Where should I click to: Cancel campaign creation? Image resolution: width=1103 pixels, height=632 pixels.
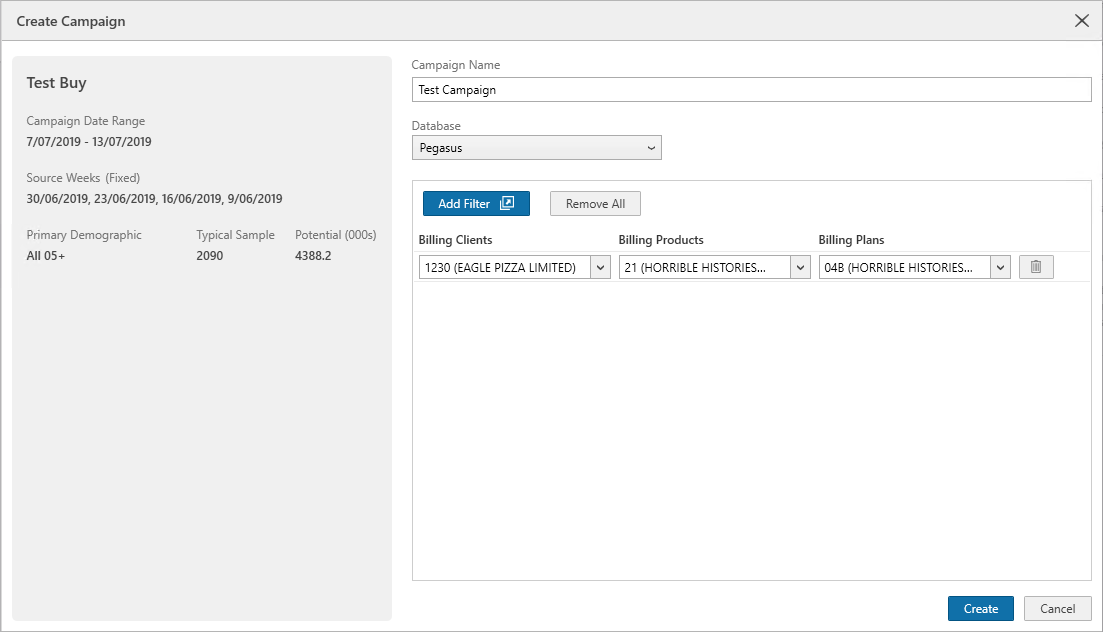click(x=1057, y=609)
